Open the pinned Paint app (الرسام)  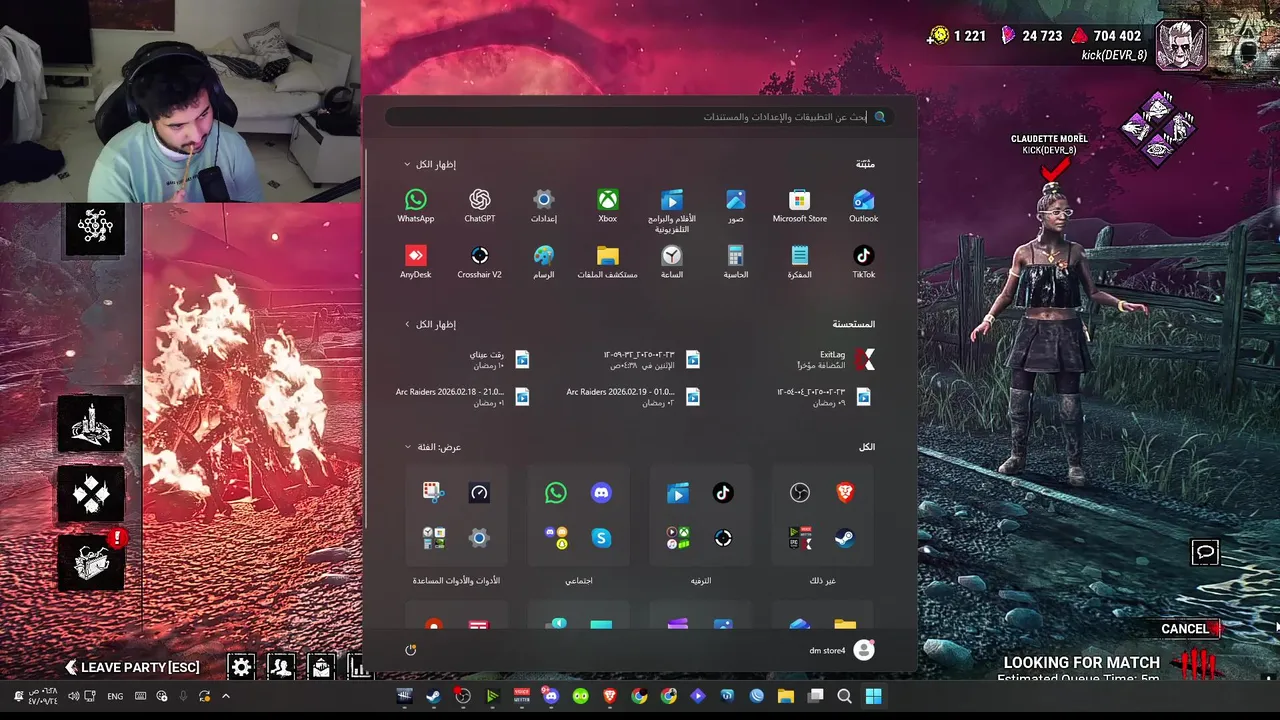tap(543, 262)
